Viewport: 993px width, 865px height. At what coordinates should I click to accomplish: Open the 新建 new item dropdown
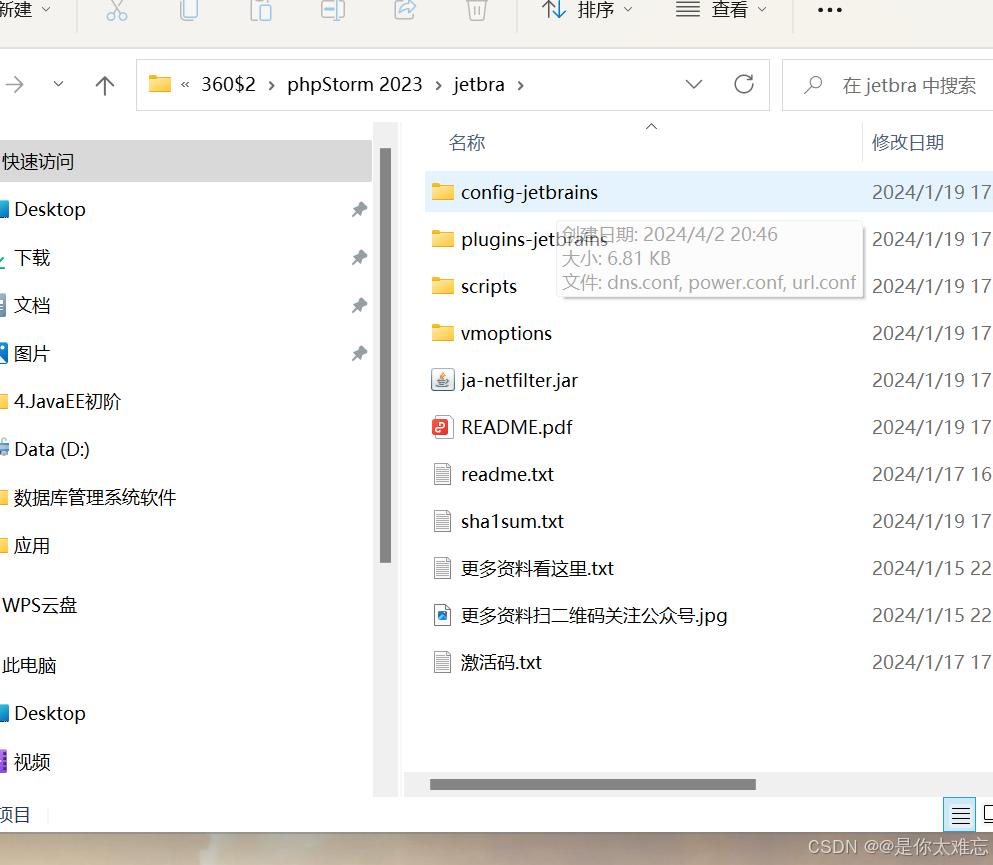(25, 10)
